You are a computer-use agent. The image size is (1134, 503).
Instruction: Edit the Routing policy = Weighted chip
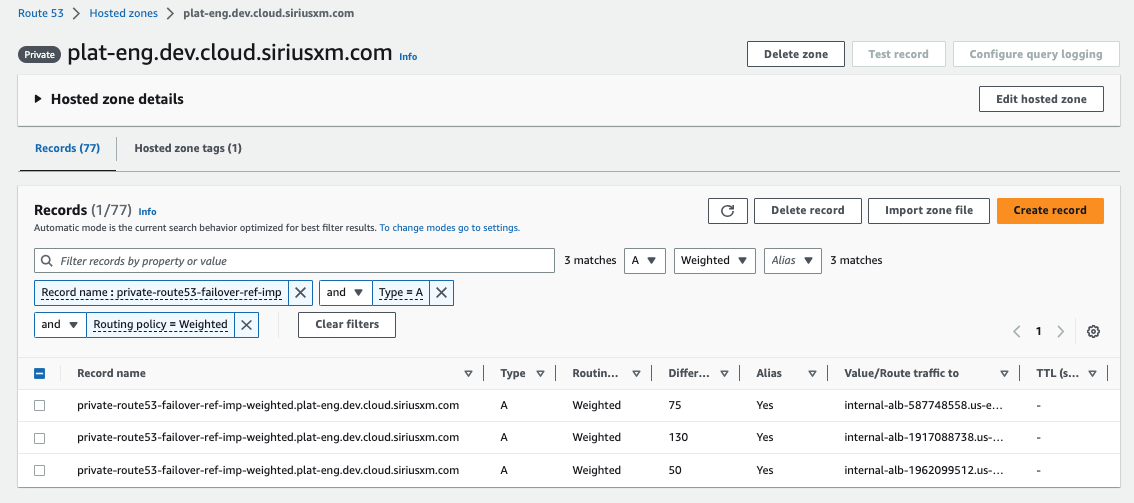coord(161,324)
